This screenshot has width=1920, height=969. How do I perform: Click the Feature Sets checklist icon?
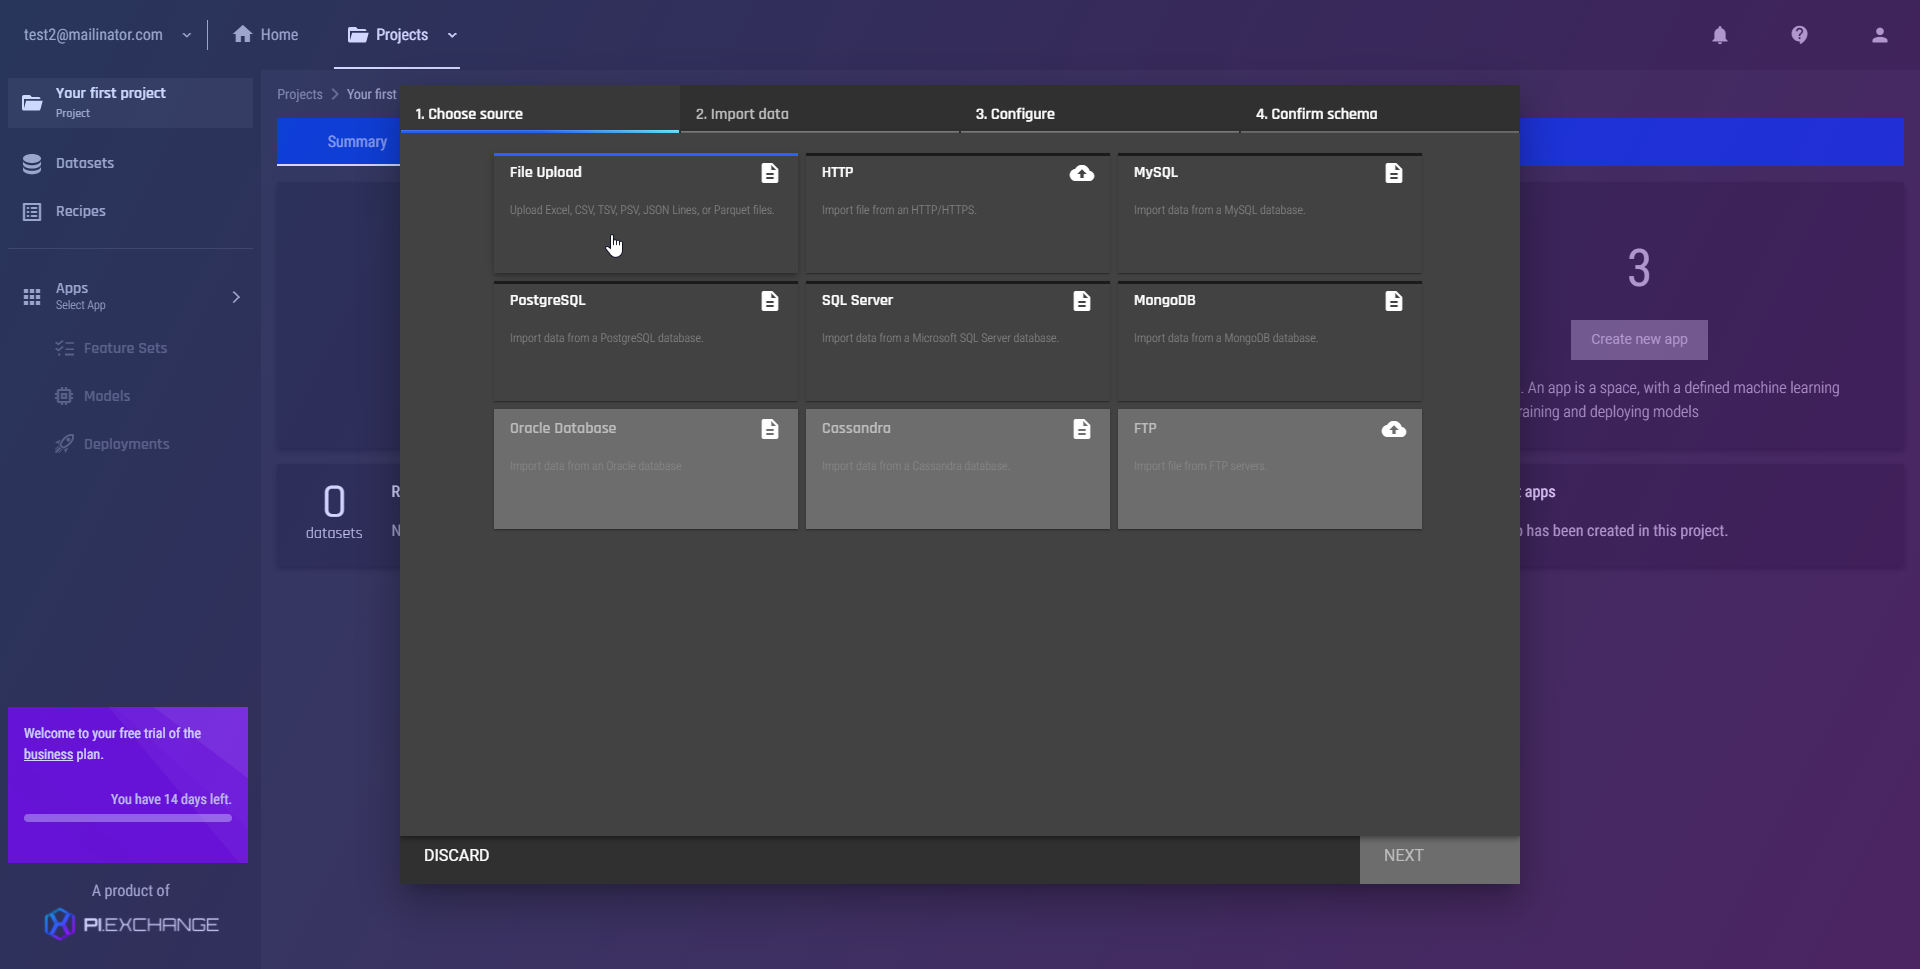pyautogui.click(x=64, y=348)
